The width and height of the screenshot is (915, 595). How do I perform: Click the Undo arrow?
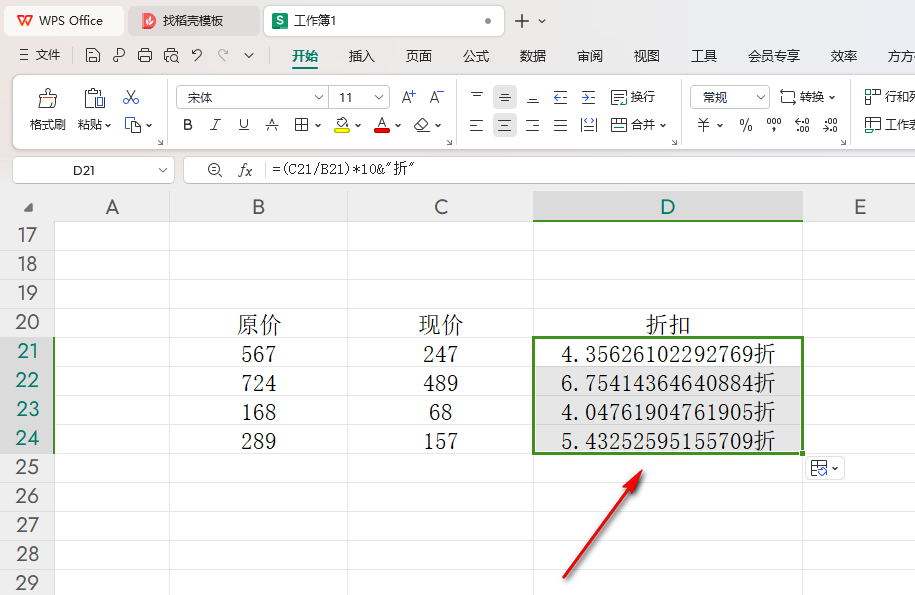point(197,55)
